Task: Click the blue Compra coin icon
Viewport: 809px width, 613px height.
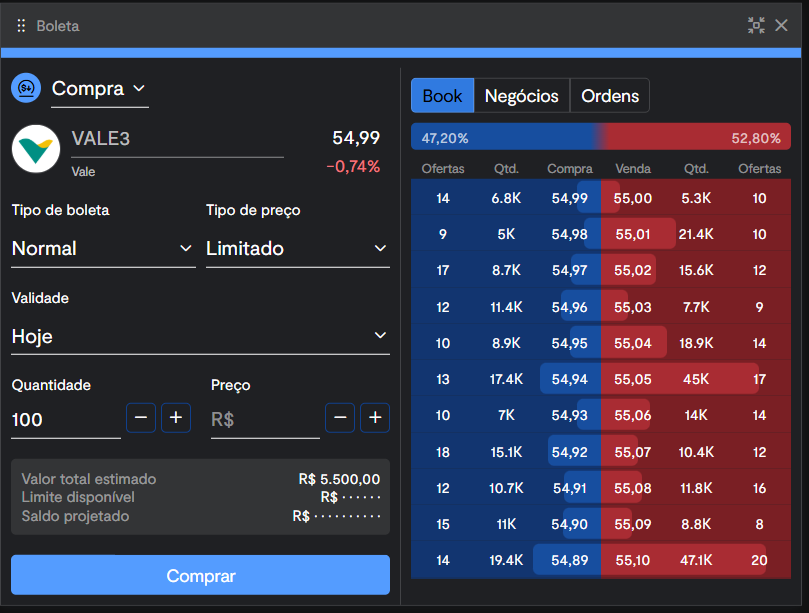Action: 26,88
